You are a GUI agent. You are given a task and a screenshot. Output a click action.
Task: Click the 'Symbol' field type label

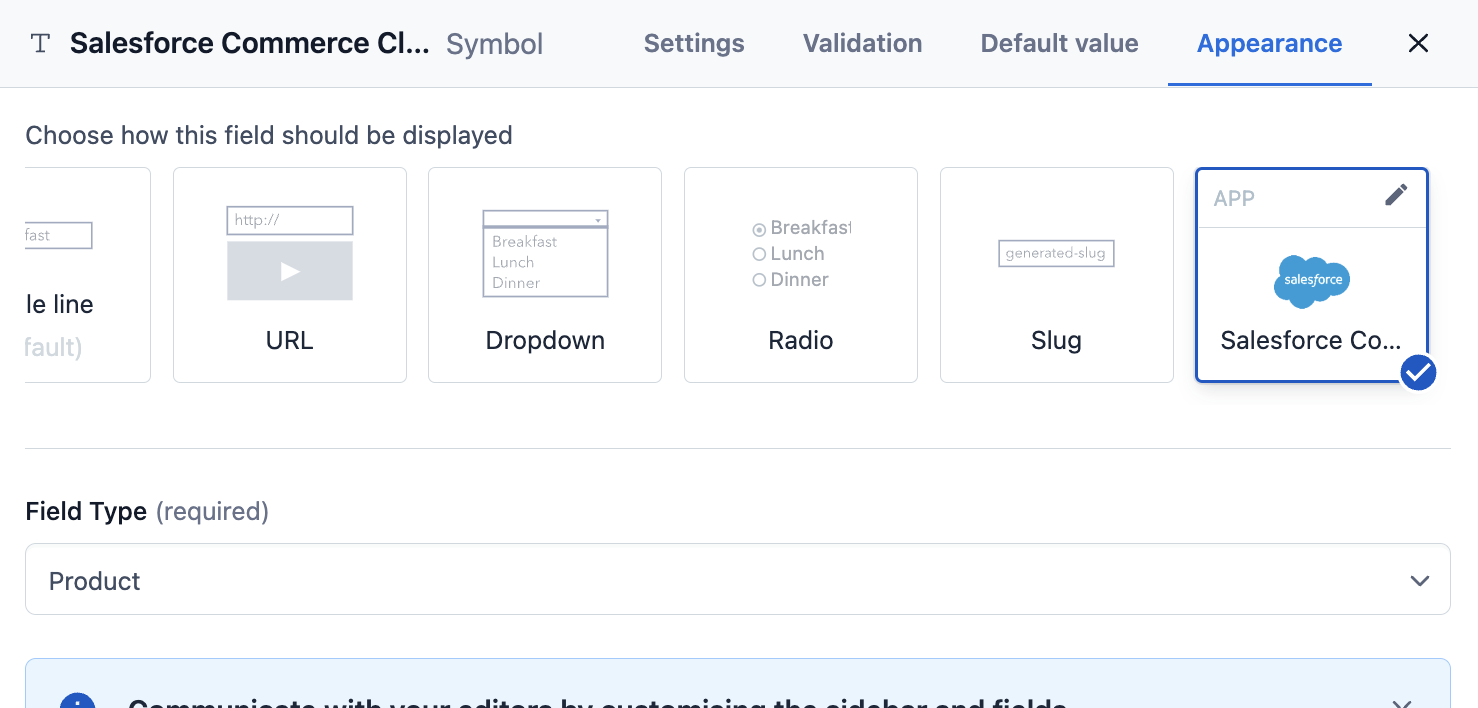coord(494,44)
